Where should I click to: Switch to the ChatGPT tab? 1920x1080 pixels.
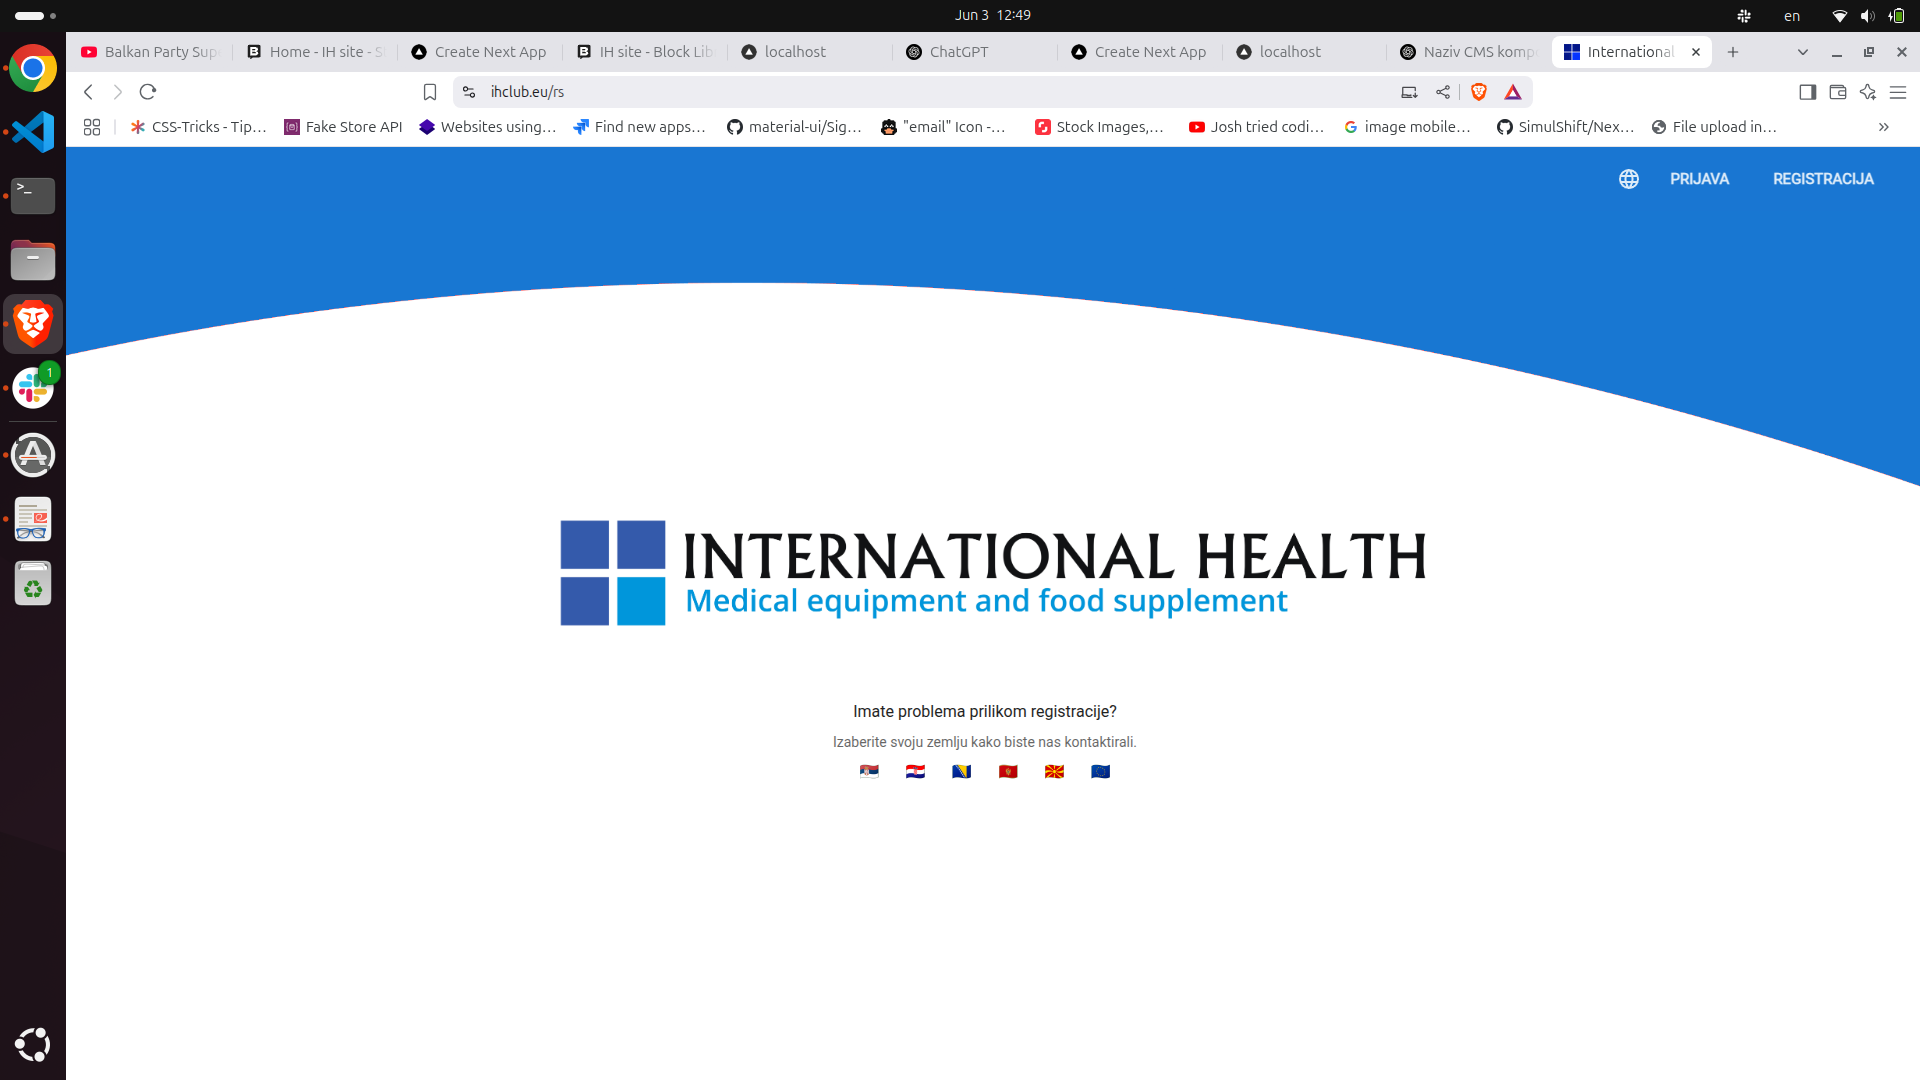958,52
